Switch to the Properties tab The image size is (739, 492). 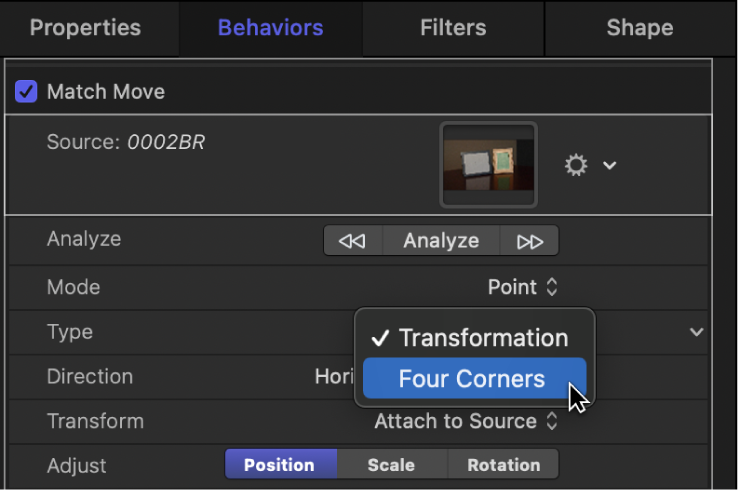pyautogui.click(x=85, y=28)
